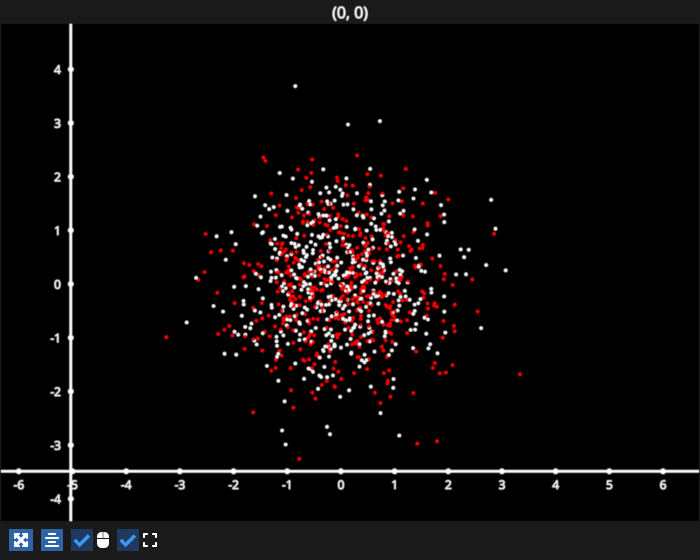Click the white mouse icon
Image resolution: width=700 pixels, height=560 pixels.
click(x=103, y=540)
